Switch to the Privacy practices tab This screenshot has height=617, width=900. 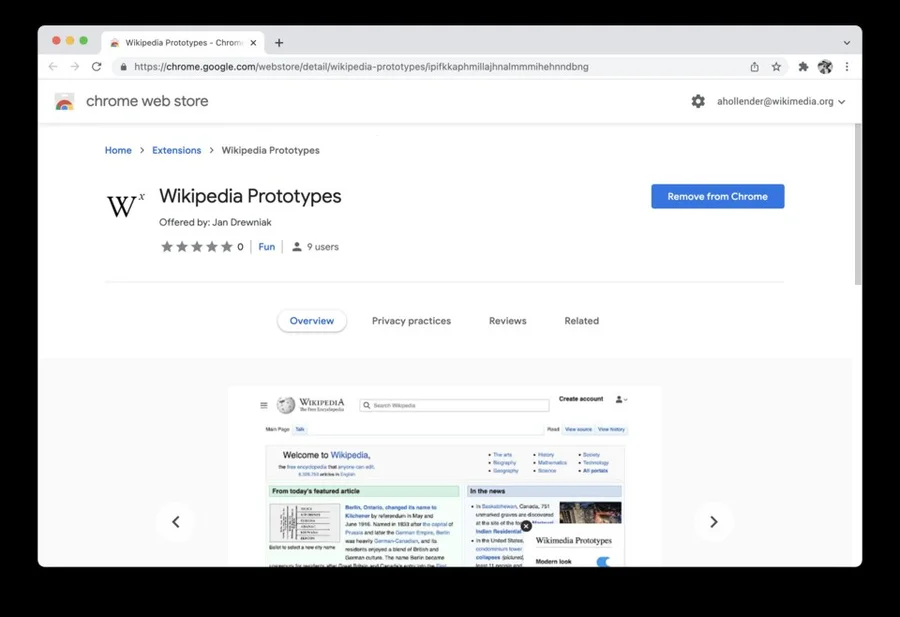(412, 321)
